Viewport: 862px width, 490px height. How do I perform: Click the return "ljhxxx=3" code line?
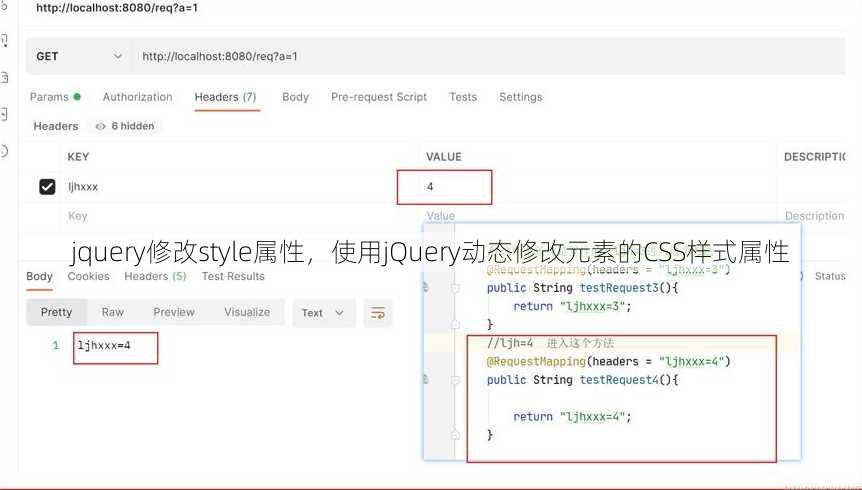pyautogui.click(x=572, y=306)
